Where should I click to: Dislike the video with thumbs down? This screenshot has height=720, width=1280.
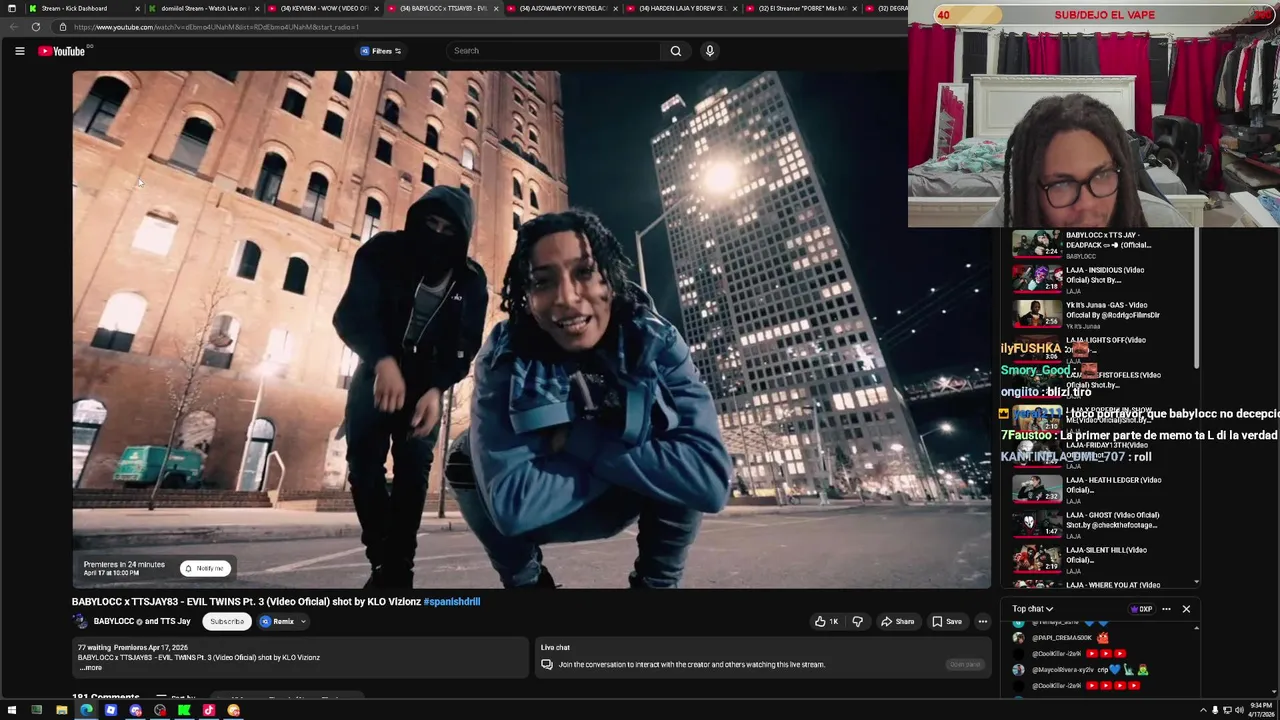(858, 622)
